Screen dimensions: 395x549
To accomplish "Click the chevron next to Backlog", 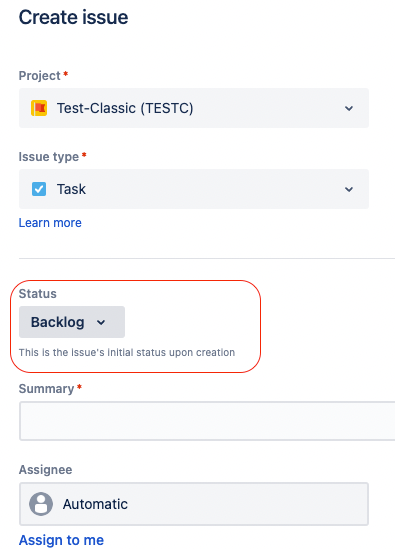I will click(101, 322).
